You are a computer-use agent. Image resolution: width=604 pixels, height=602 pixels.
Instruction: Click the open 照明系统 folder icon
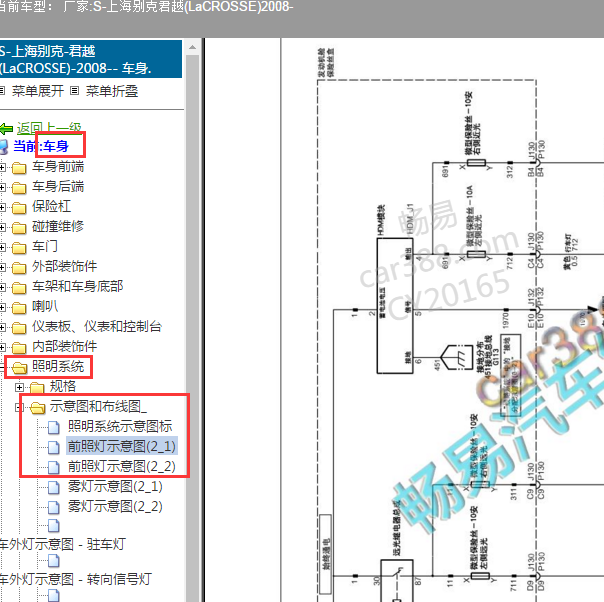(x=19, y=368)
